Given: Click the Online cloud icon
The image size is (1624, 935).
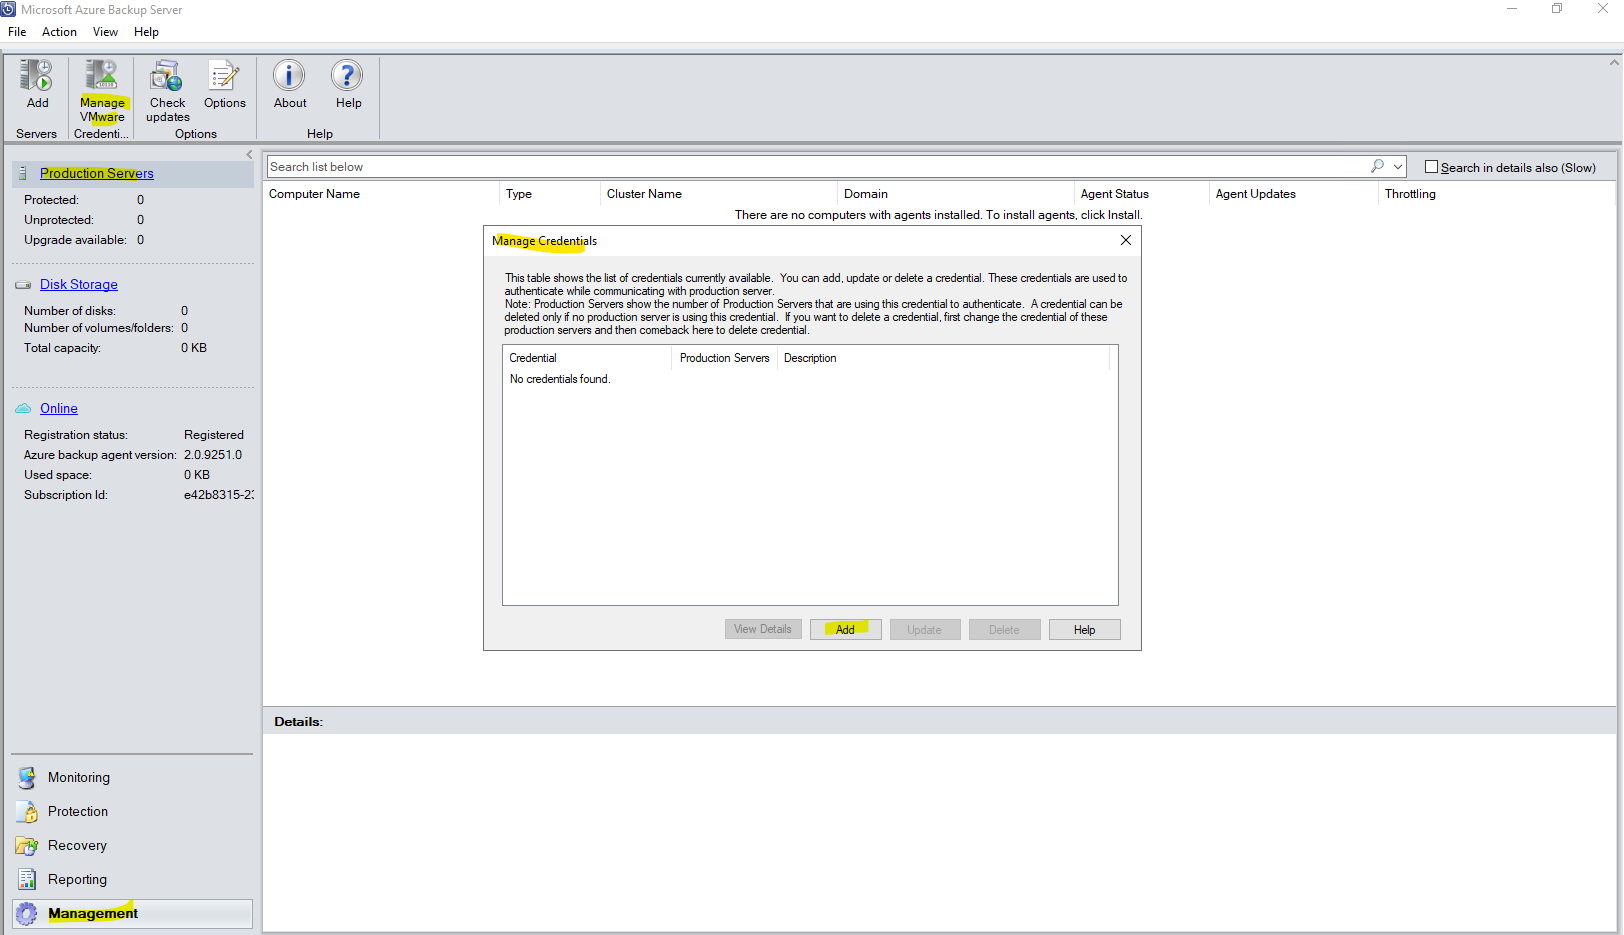Looking at the screenshot, I should pos(23,409).
